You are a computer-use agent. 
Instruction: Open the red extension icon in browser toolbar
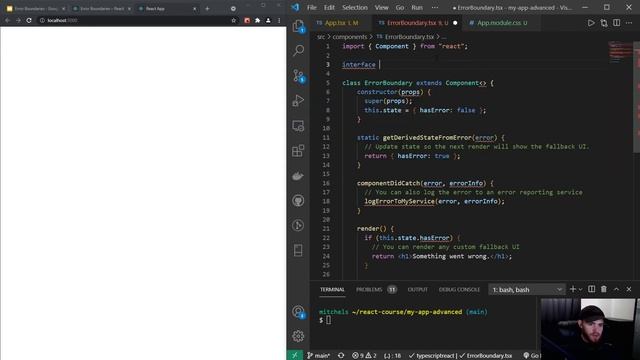247,20
